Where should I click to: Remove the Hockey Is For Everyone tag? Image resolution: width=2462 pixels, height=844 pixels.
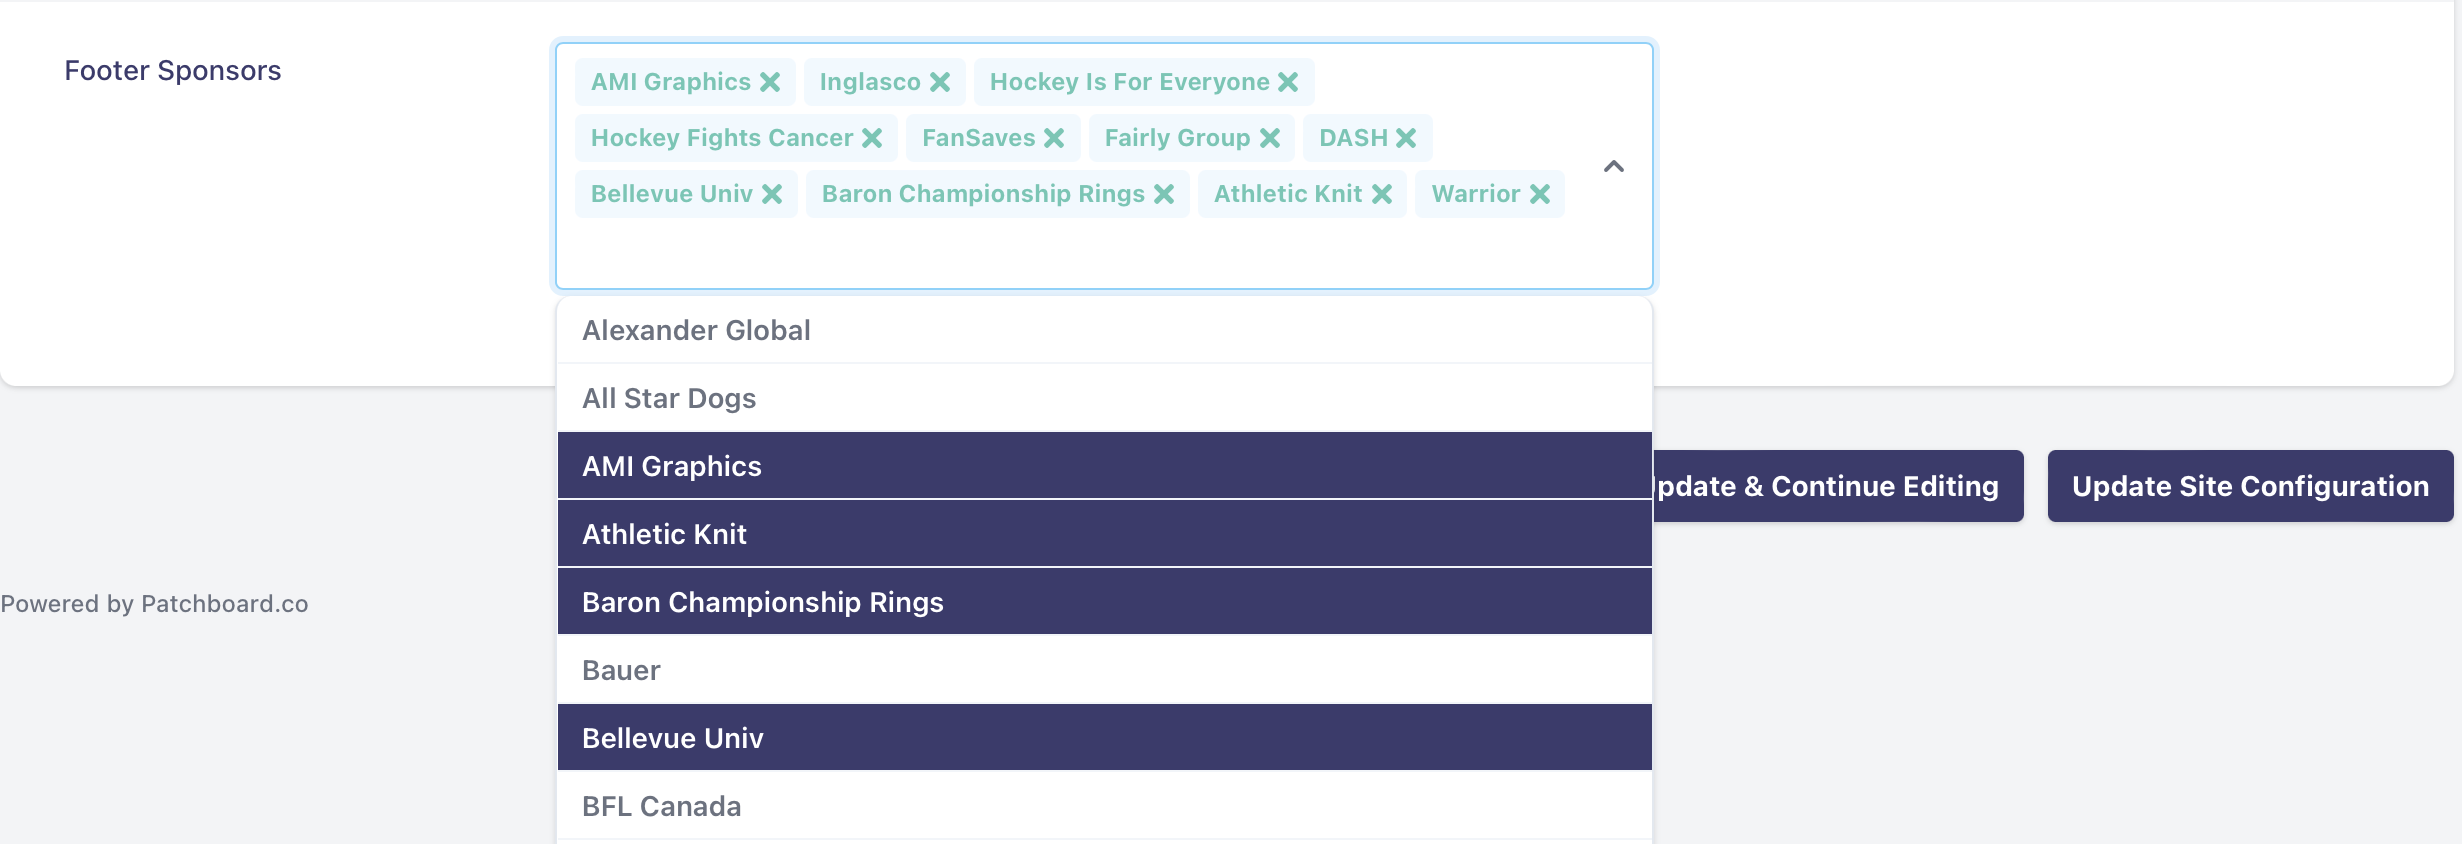pyautogui.click(x=1288, y=82)
